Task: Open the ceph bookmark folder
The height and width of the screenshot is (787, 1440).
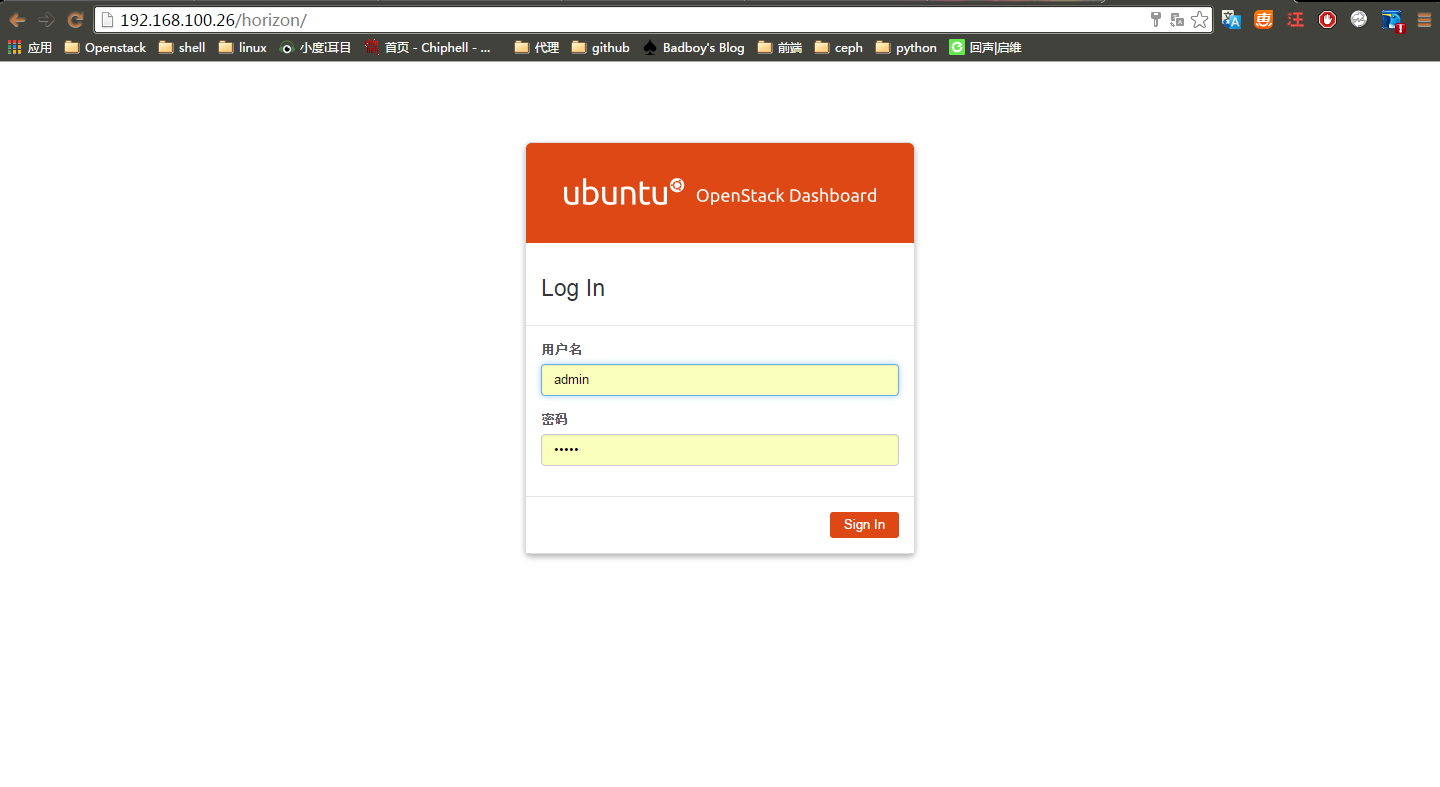Action: [x=839, y=47]
